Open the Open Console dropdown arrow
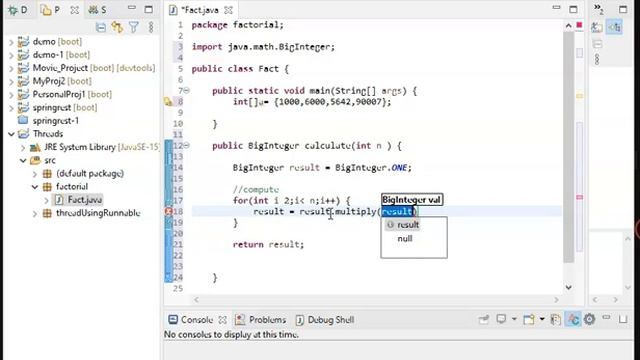The width and height of the screenshot is (640, 360). [x=542, y=319]
